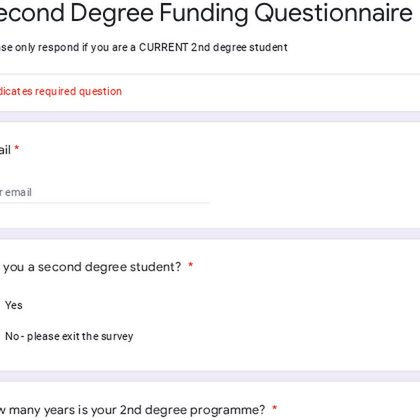Click the word "CURRENT" in the description
Image resolution: width=420 pixels, height=420 pixels.
point(164,47)
